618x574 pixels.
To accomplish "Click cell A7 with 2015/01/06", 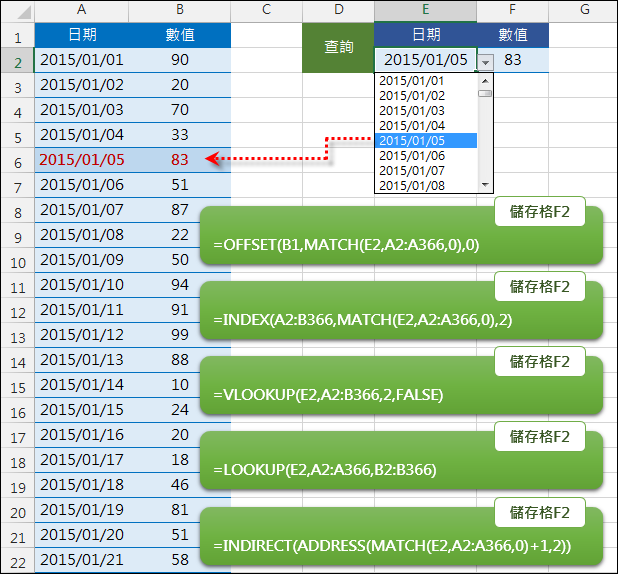I will click(x=82, y=185).
